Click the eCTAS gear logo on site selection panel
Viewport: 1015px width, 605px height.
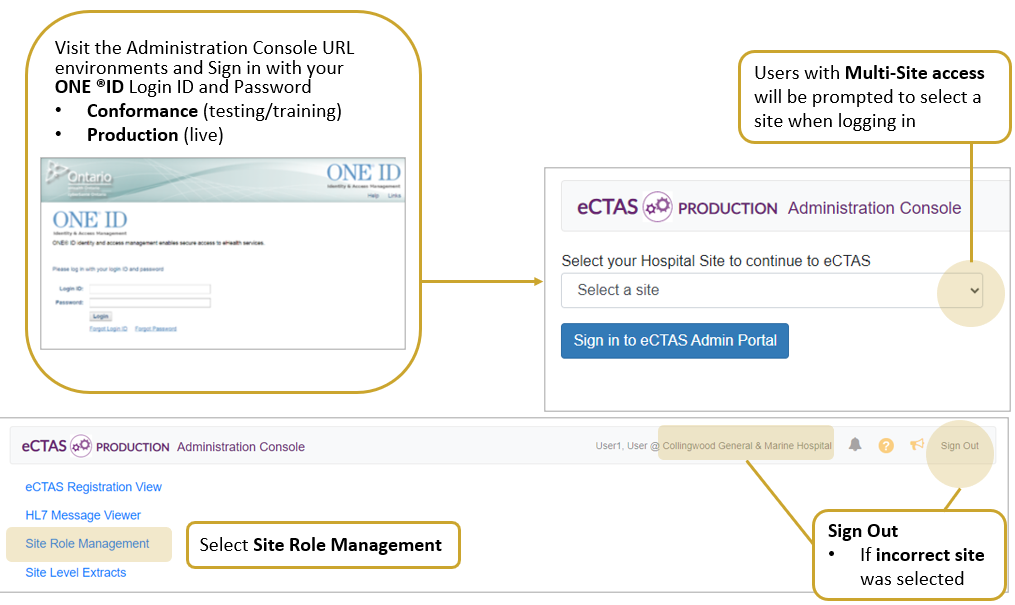(x=657, y=207)
